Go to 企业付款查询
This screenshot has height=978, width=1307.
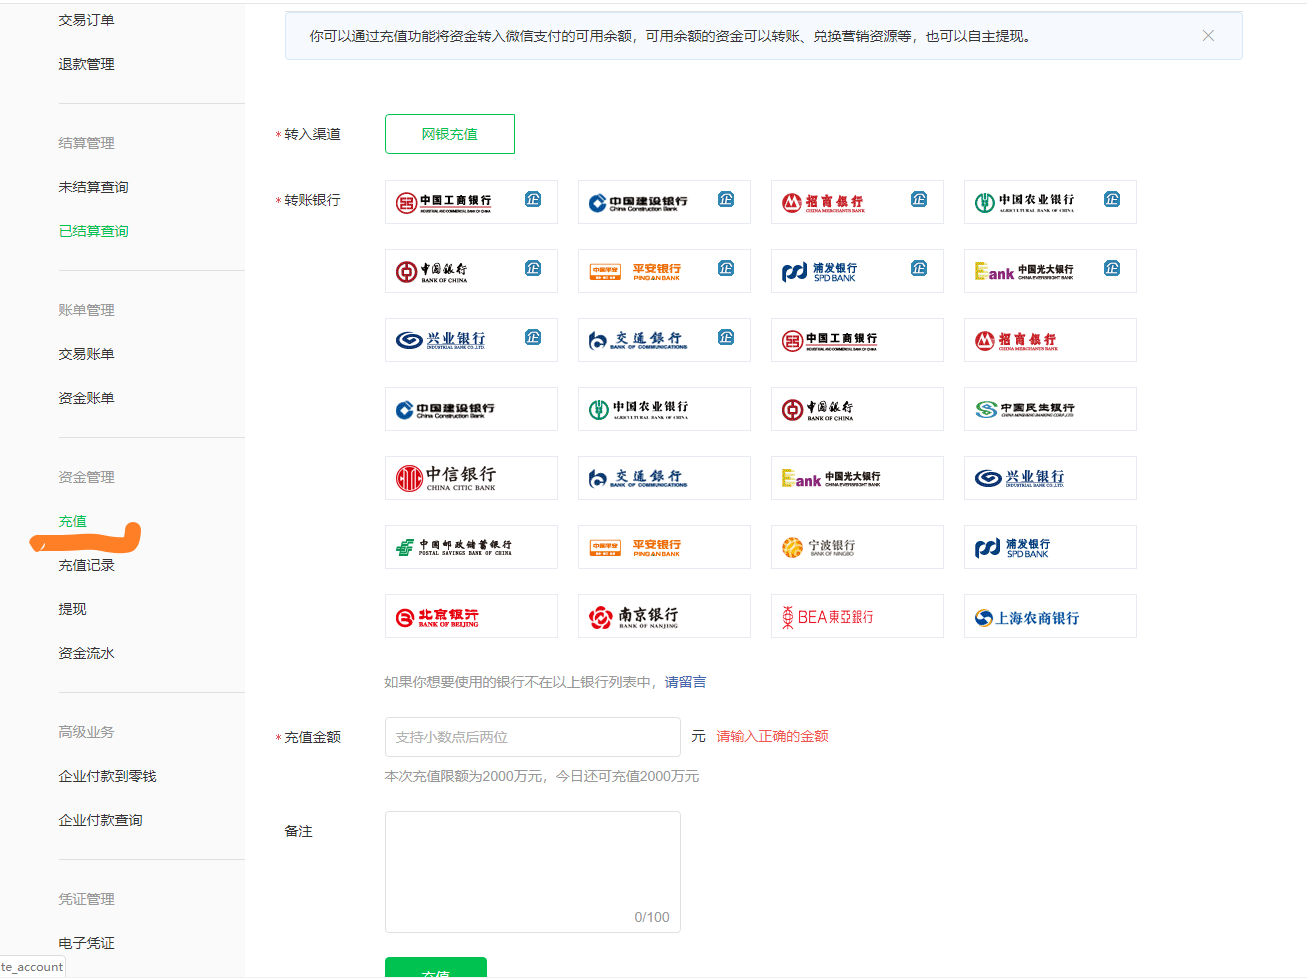(x=100, y=820)
